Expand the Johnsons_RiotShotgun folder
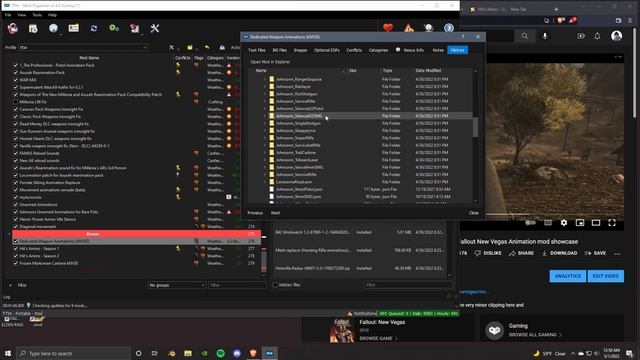 click(x=265, y=94)
